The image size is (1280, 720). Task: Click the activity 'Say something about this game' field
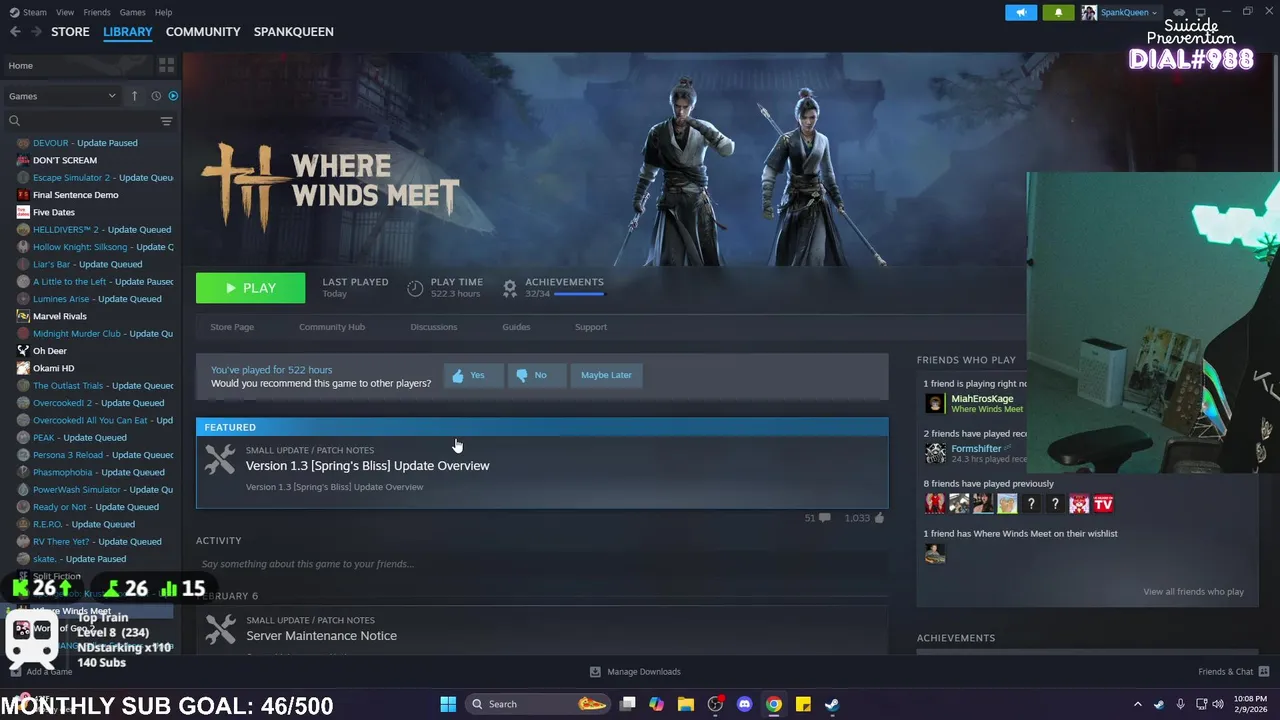(x=542, y=564)
